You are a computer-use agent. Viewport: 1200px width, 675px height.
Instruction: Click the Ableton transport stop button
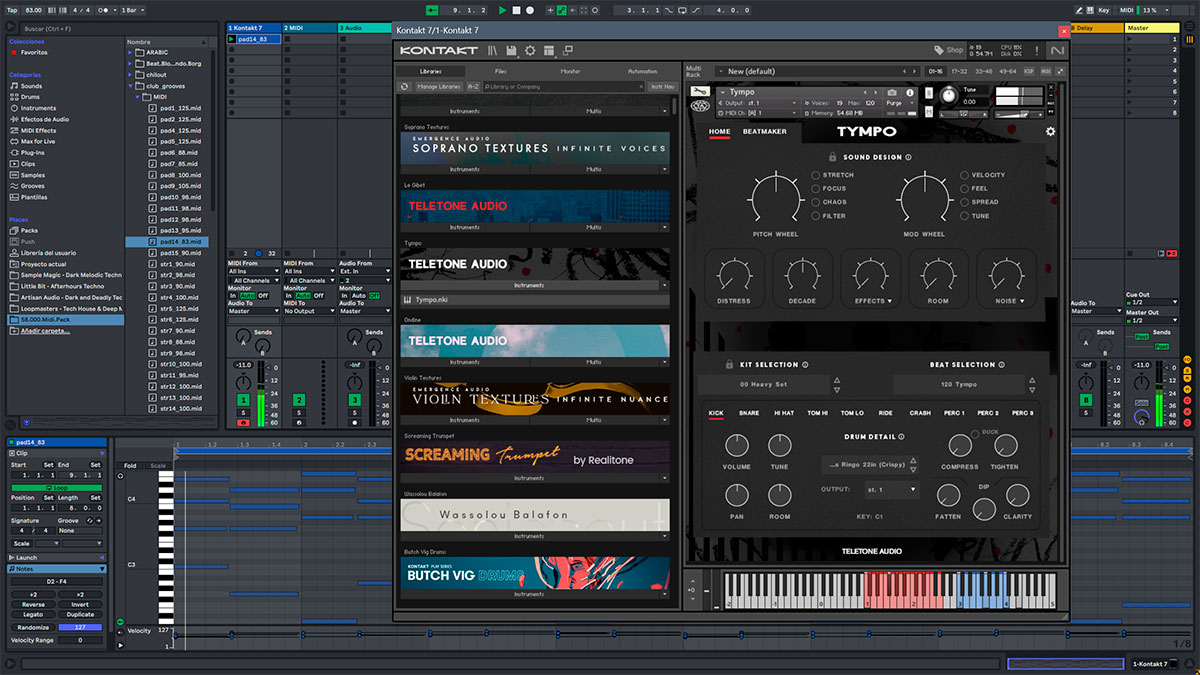click(516, 10)
